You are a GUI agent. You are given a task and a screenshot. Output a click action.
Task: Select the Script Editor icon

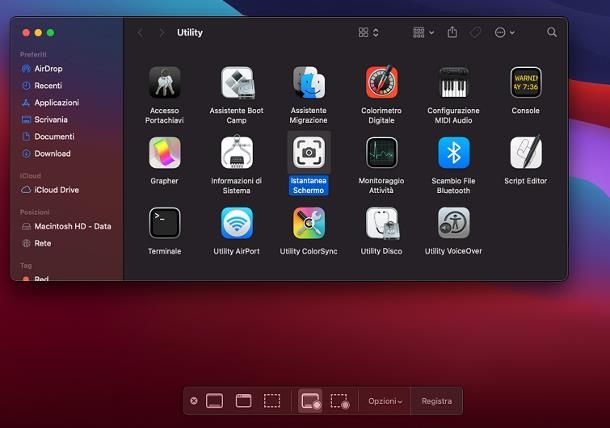point(526,153)
